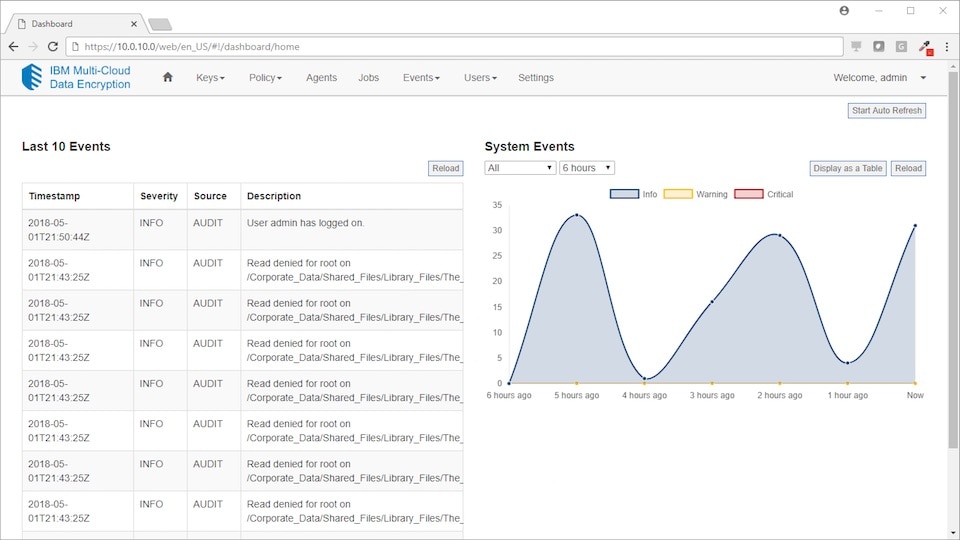
Task: Open the Events dropdown menu
Action: click(x=421, y=78)
